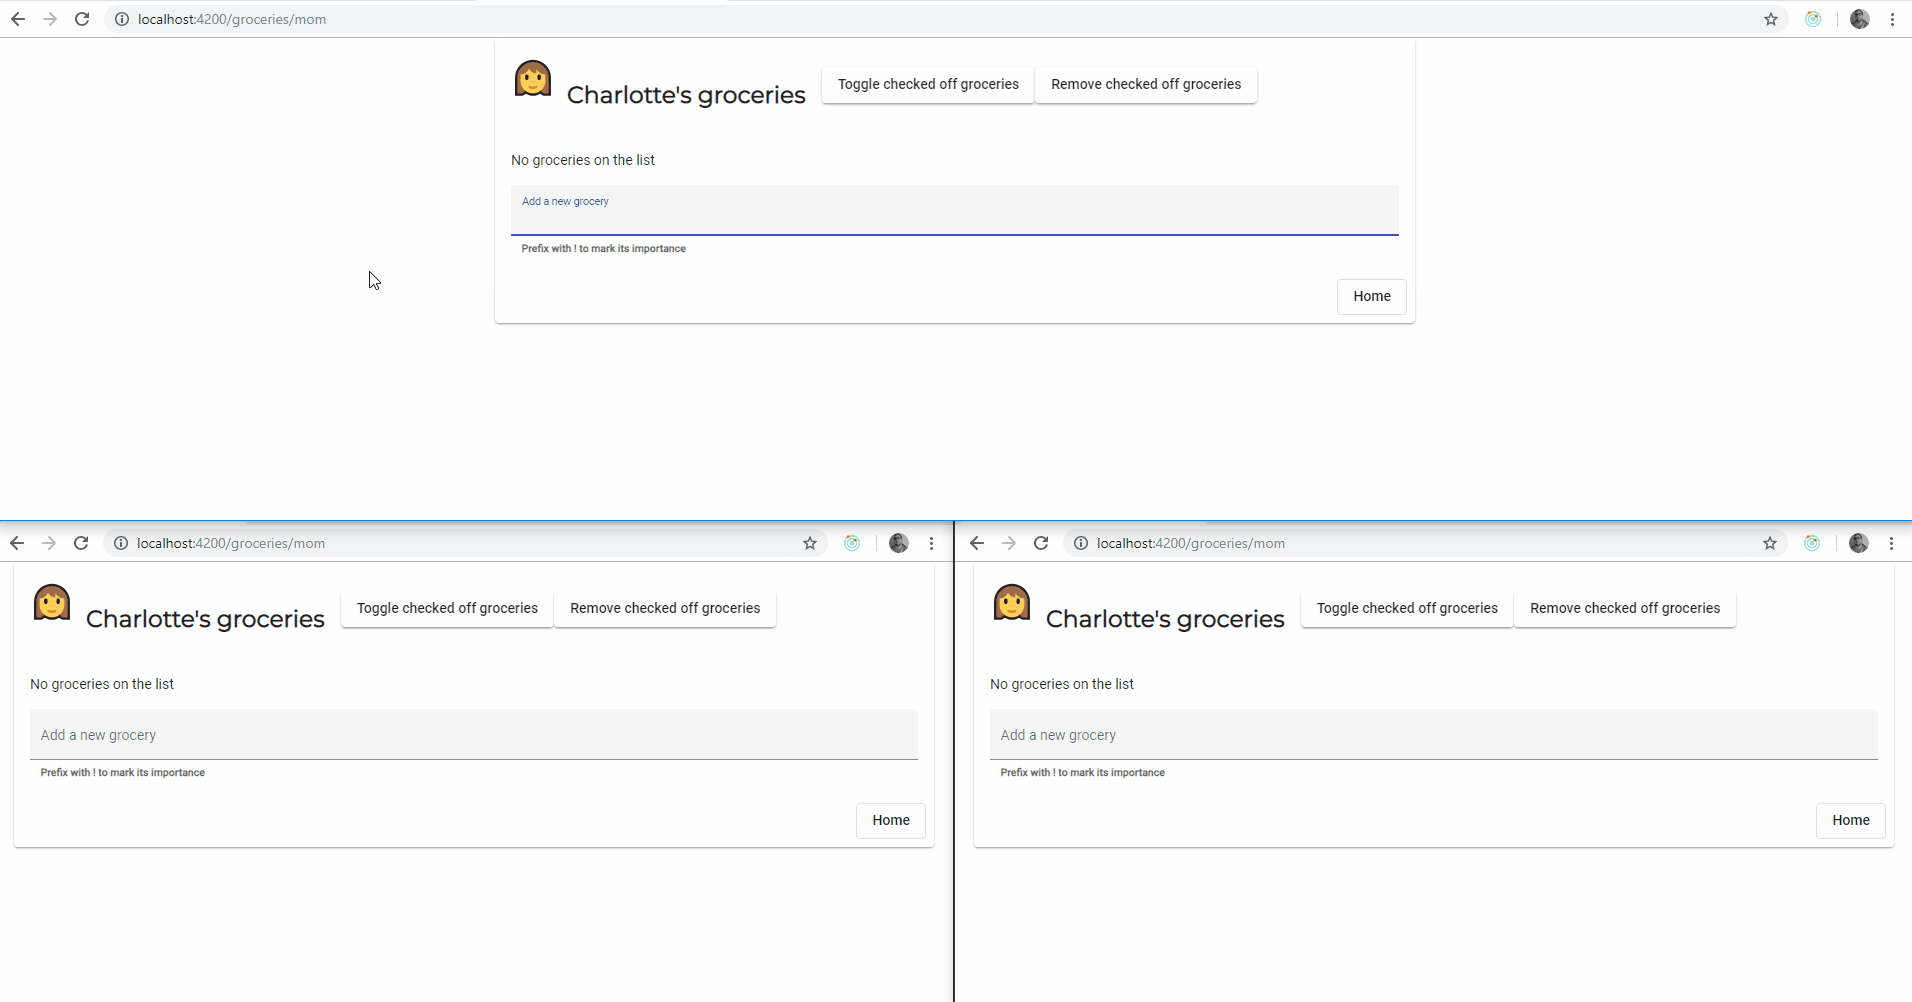Remove checked off groceries in bottom-left window
The image size is (1912, 1002).
coord(665,609)
